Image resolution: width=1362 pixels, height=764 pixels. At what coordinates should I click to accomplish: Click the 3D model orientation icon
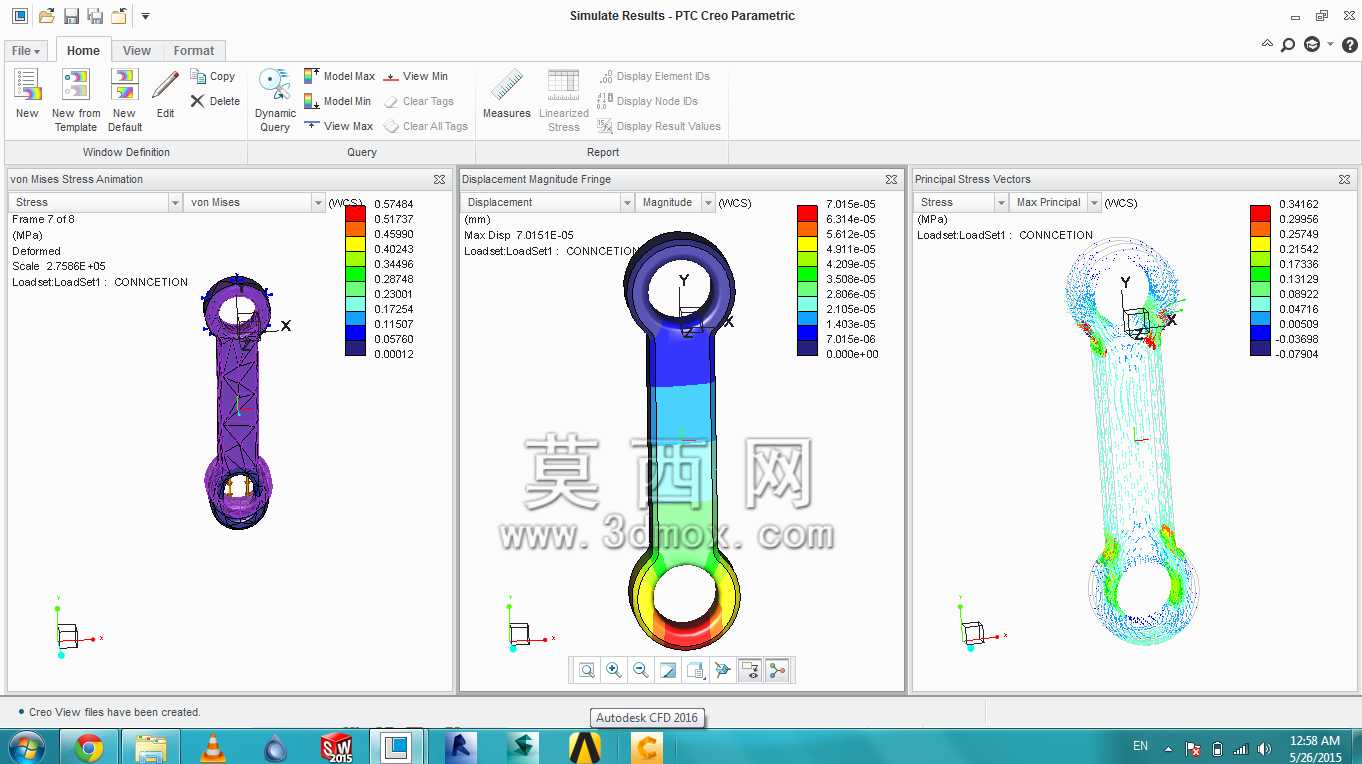(722, 670)
